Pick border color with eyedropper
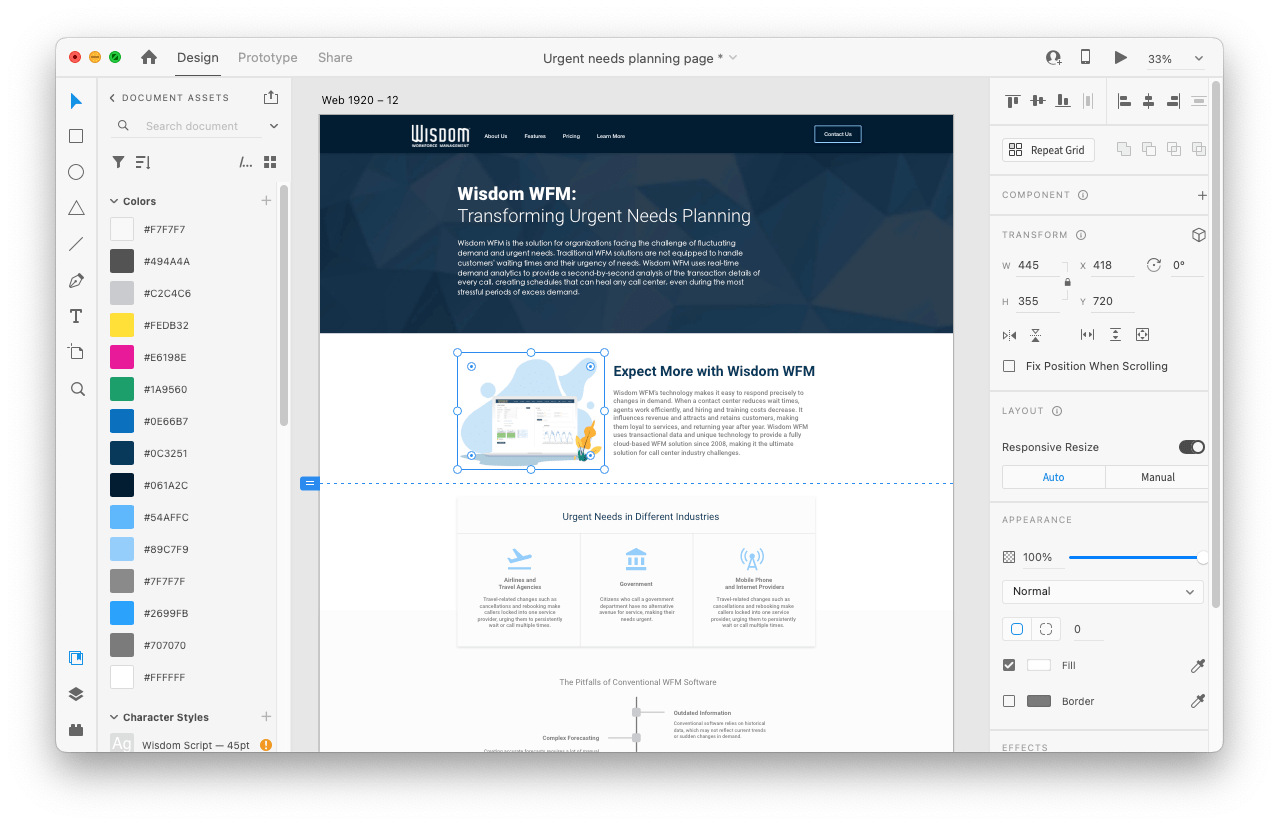1279x826 pixels. [1198, 701]
